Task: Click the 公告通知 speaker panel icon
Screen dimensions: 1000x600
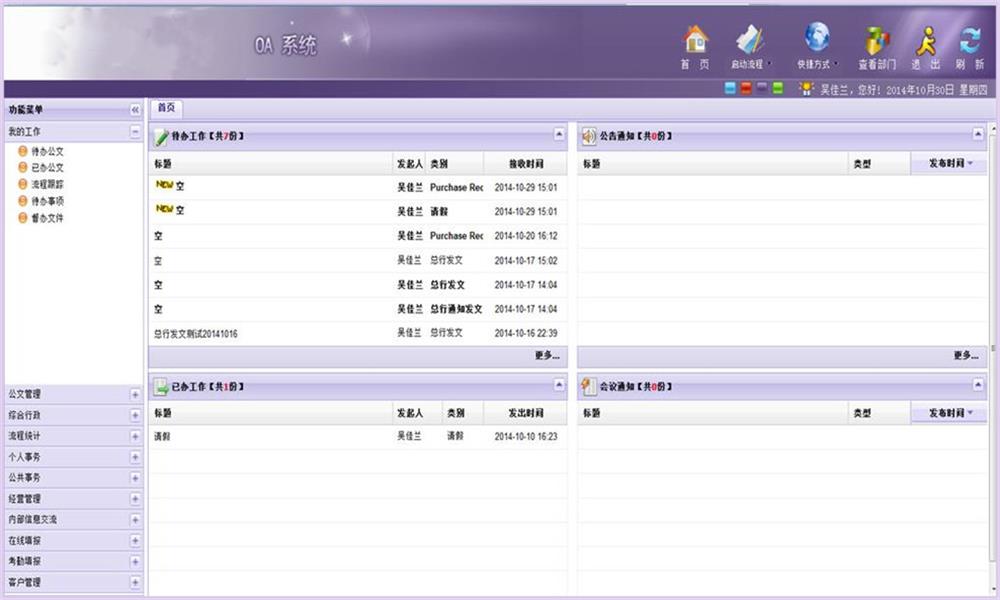Action: pyautogui.click(x=589, y=136)
